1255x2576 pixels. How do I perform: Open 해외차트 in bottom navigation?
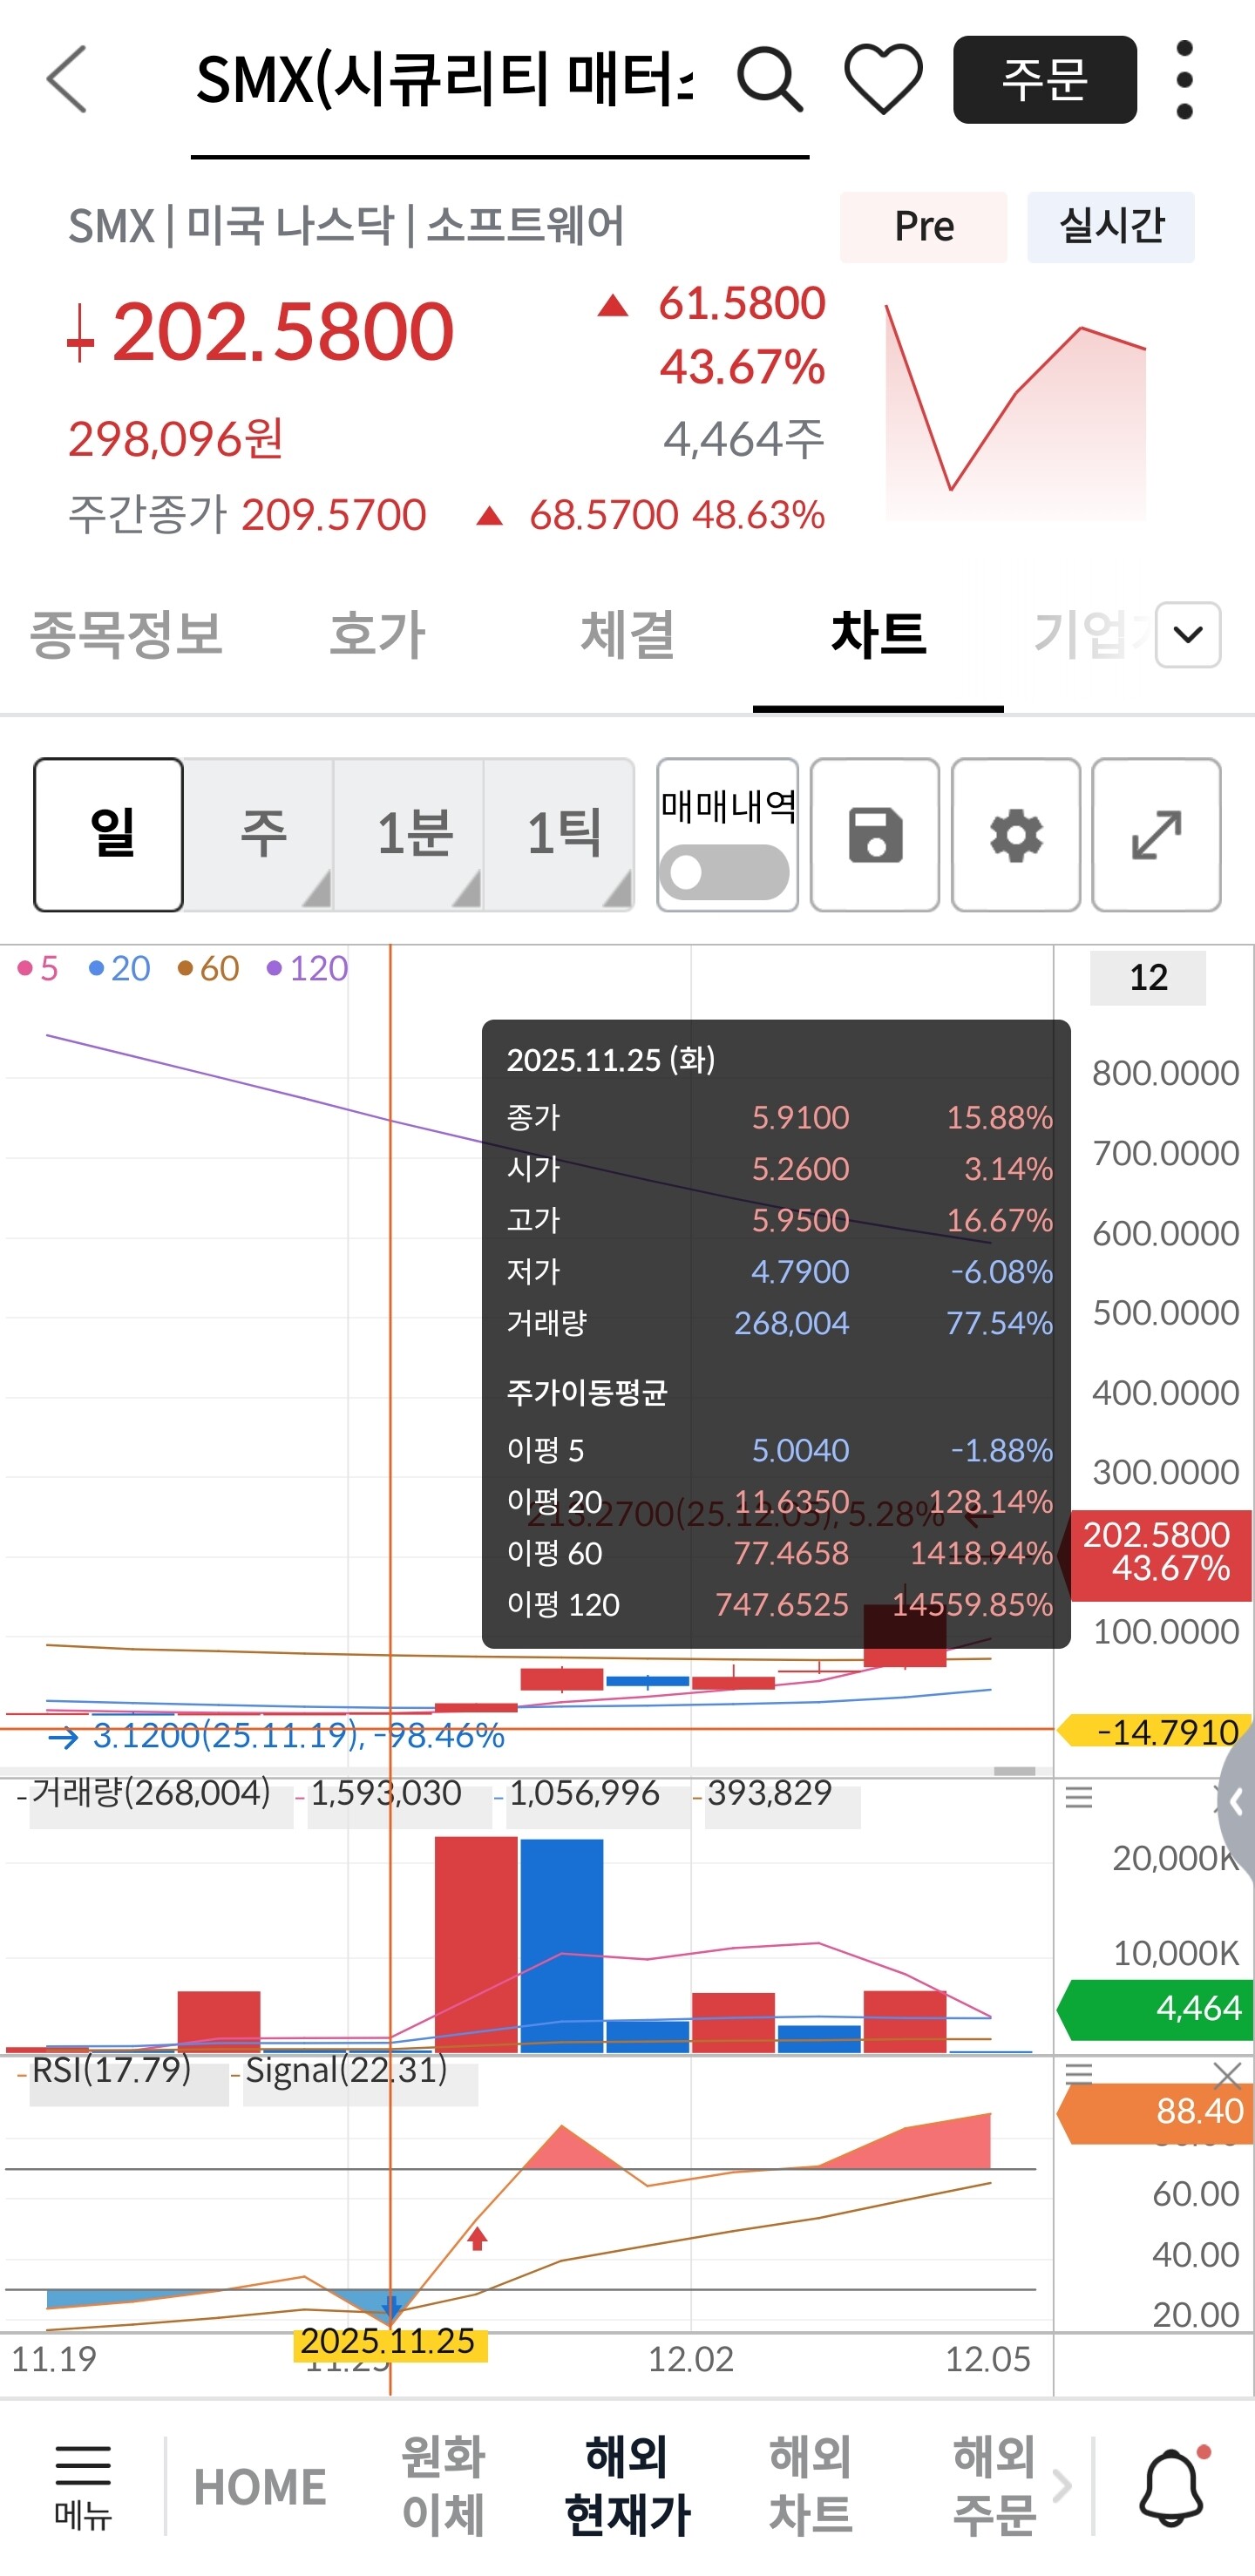811,2487
